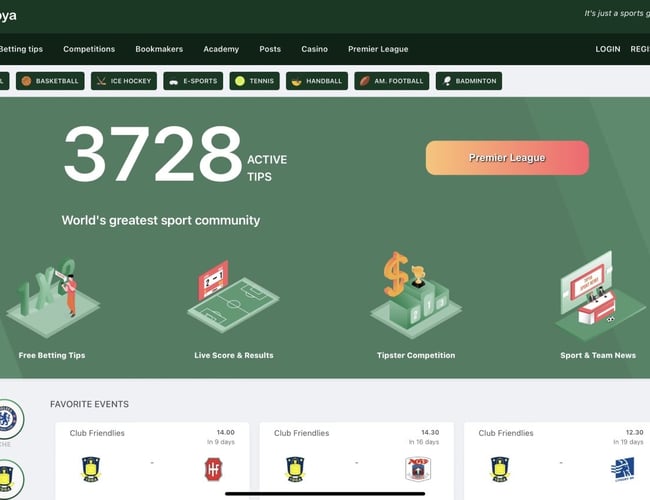
Task: Open the Bookmakers menu item
Action: tap(159, 49)
